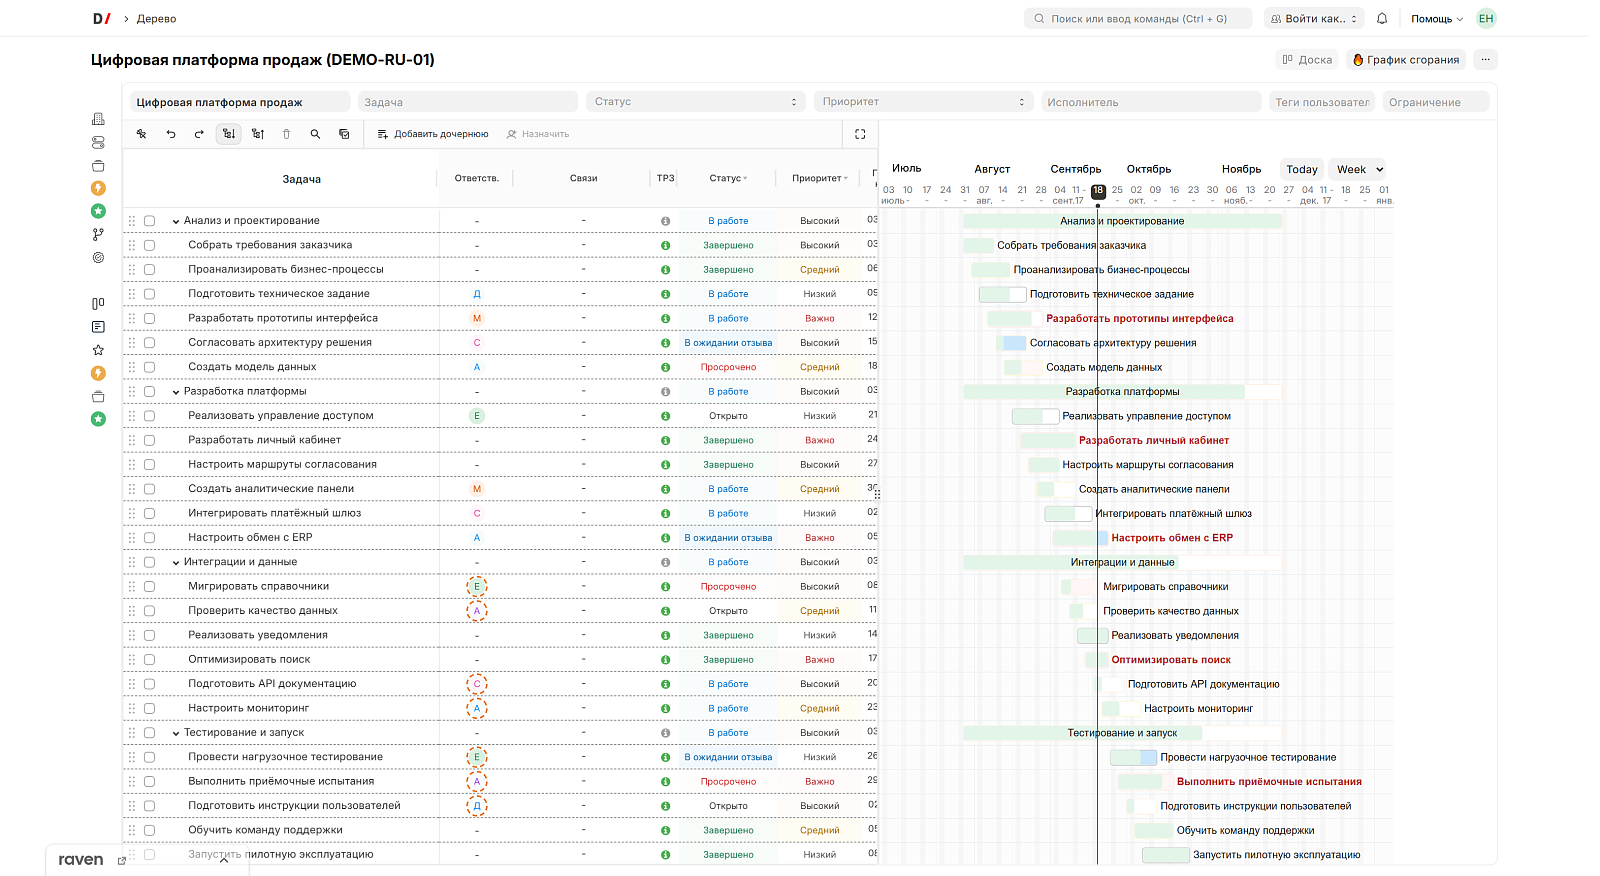Click Добавить дочернюю button
Image resolution: width=1600 pixels, height=876 pixels.
pyautogui.click(x=433, y=134)
